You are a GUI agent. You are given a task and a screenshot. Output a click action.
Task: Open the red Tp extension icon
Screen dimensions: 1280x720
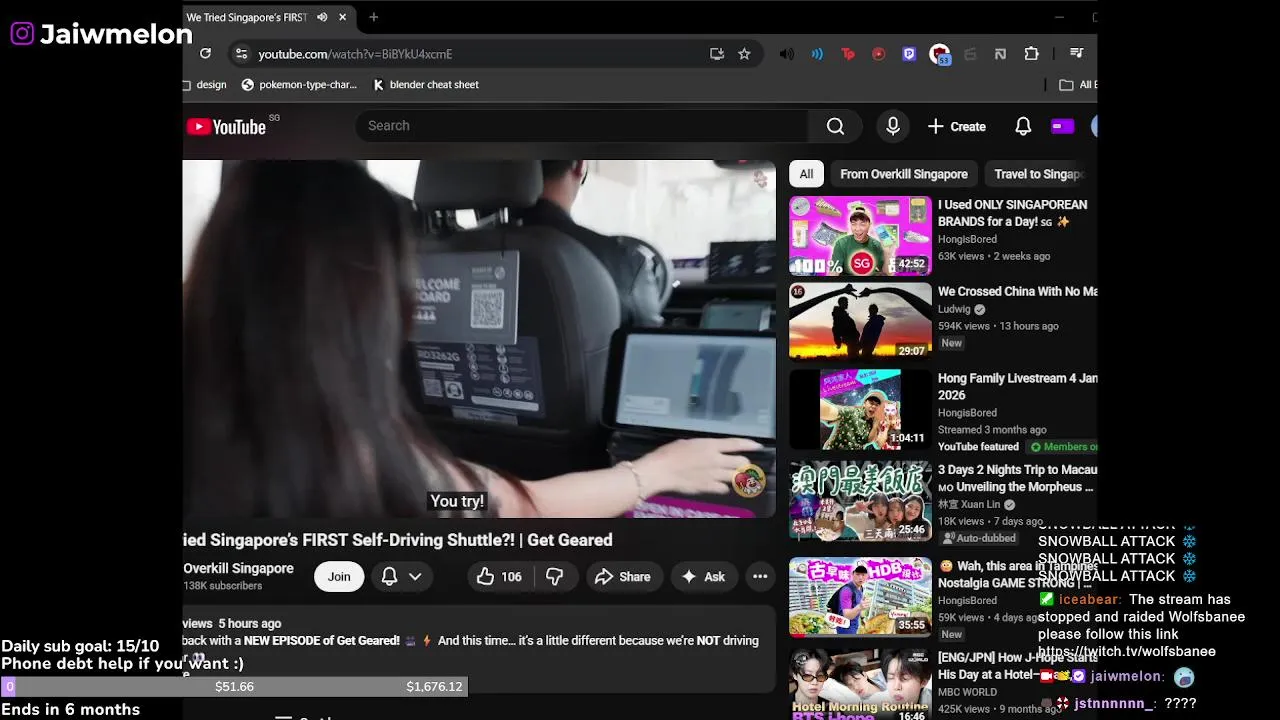(x=848, y=54)
